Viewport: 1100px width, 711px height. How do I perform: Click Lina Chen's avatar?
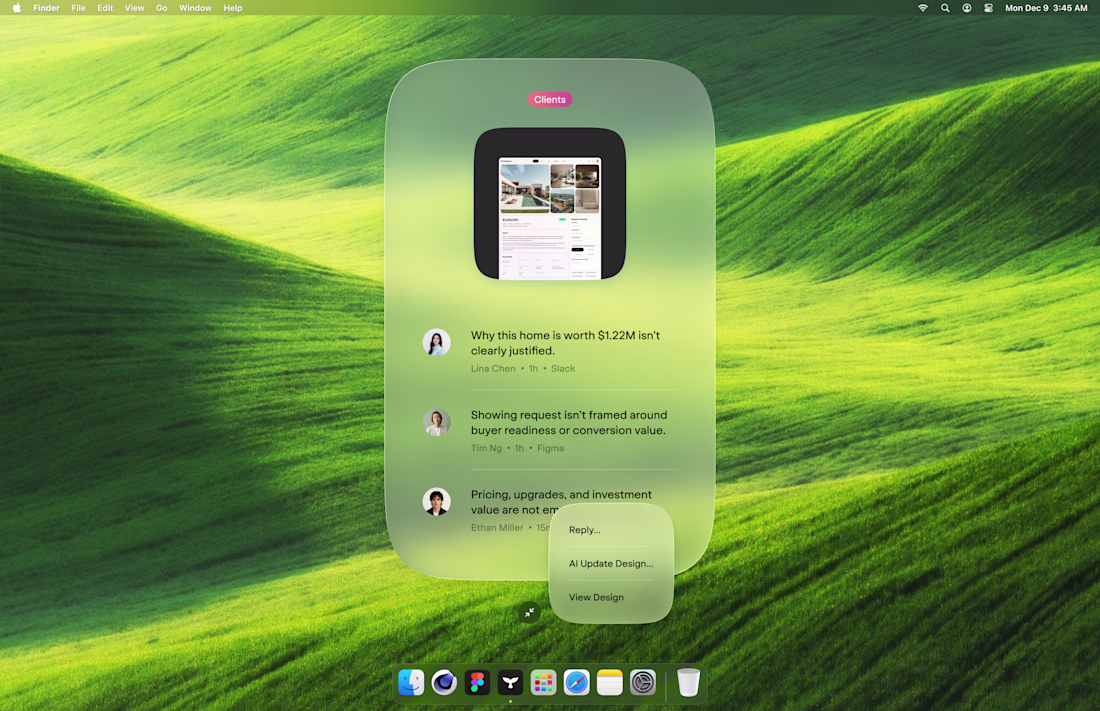[436, 343]
